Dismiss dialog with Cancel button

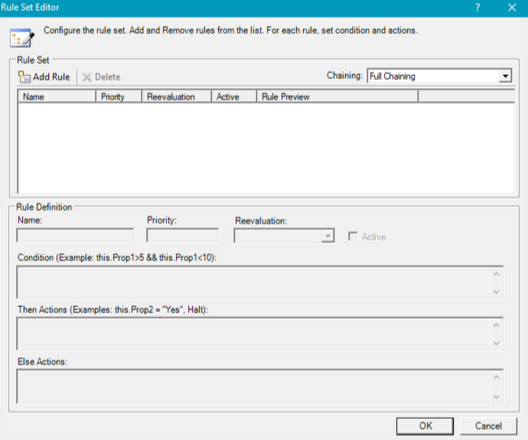tap(488, 426)
